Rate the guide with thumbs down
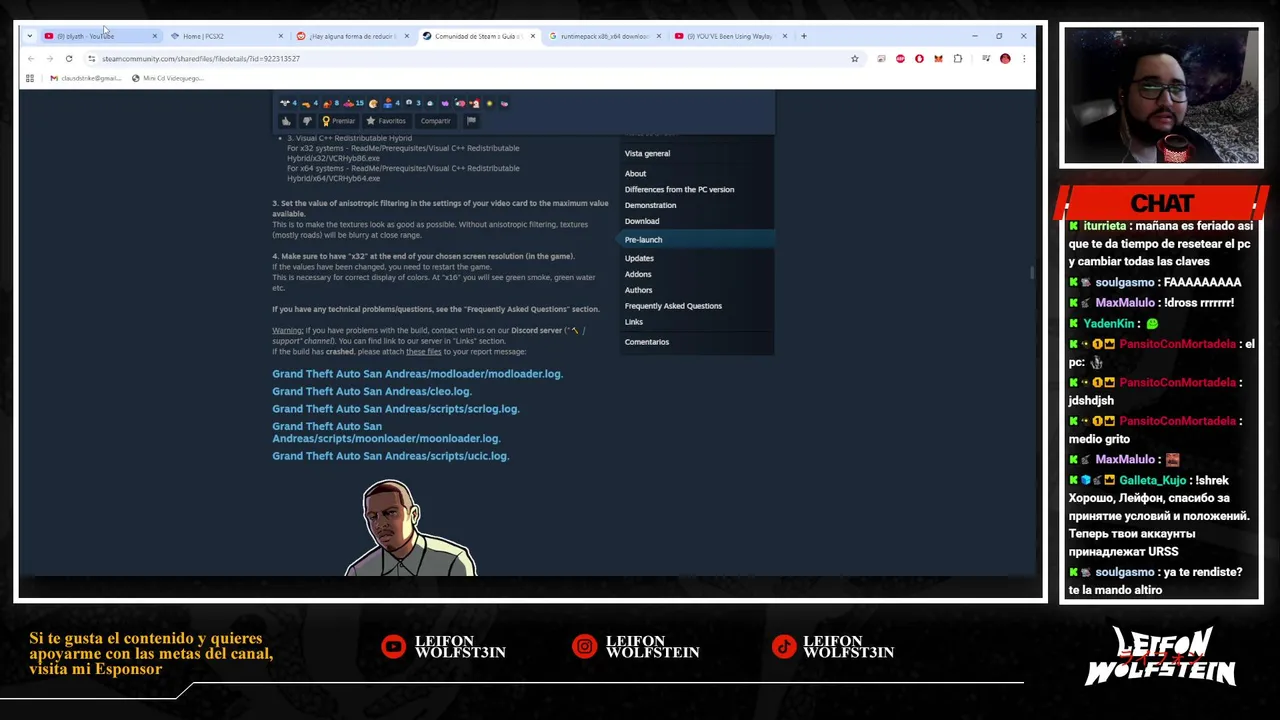The image size is (1280, 720). (x=307, y=121)
